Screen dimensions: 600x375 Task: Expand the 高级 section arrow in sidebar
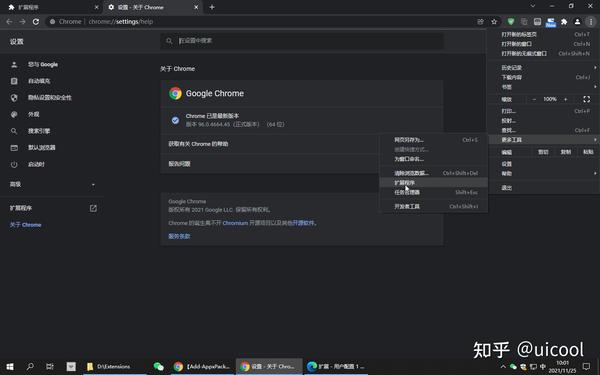point(93,185)
